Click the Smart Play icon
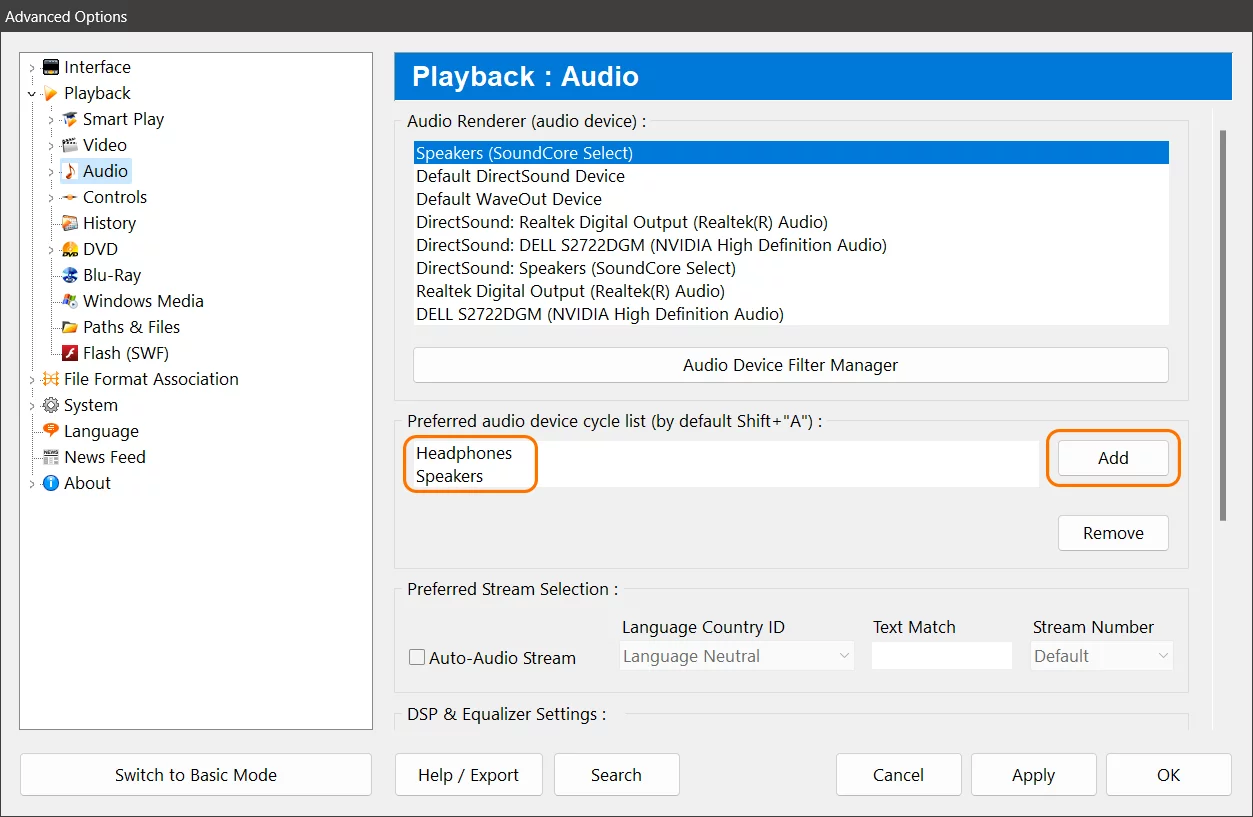 [69, 119]
